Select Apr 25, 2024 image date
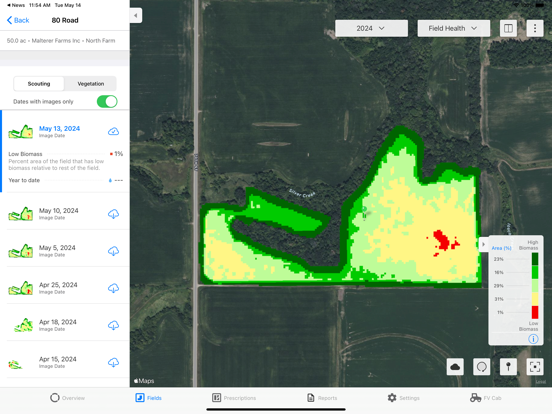Screen dimensions: 552x414 click(58, 285)
